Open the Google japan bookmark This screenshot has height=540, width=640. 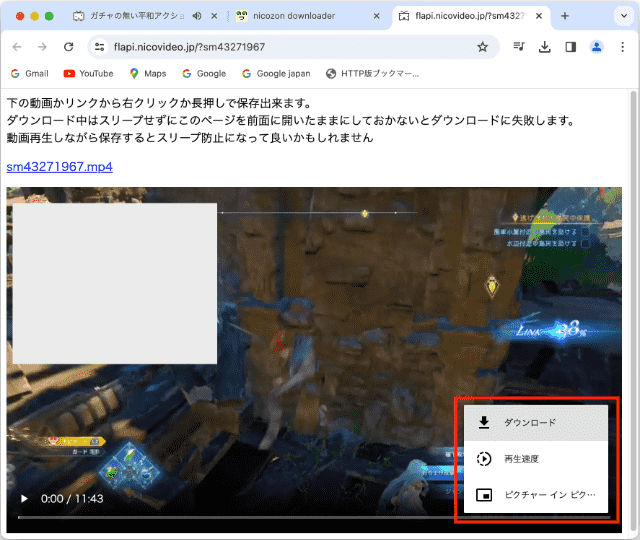(x=276, y=73)
